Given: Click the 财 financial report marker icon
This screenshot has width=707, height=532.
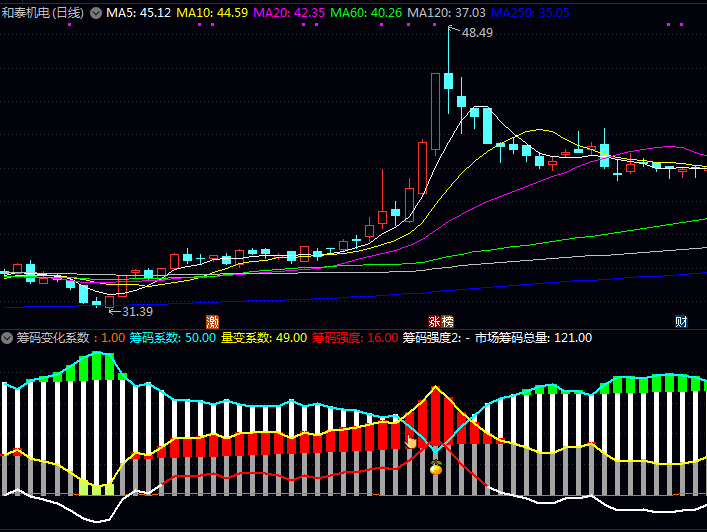Looking at the screenshot, I should point(681,321).
